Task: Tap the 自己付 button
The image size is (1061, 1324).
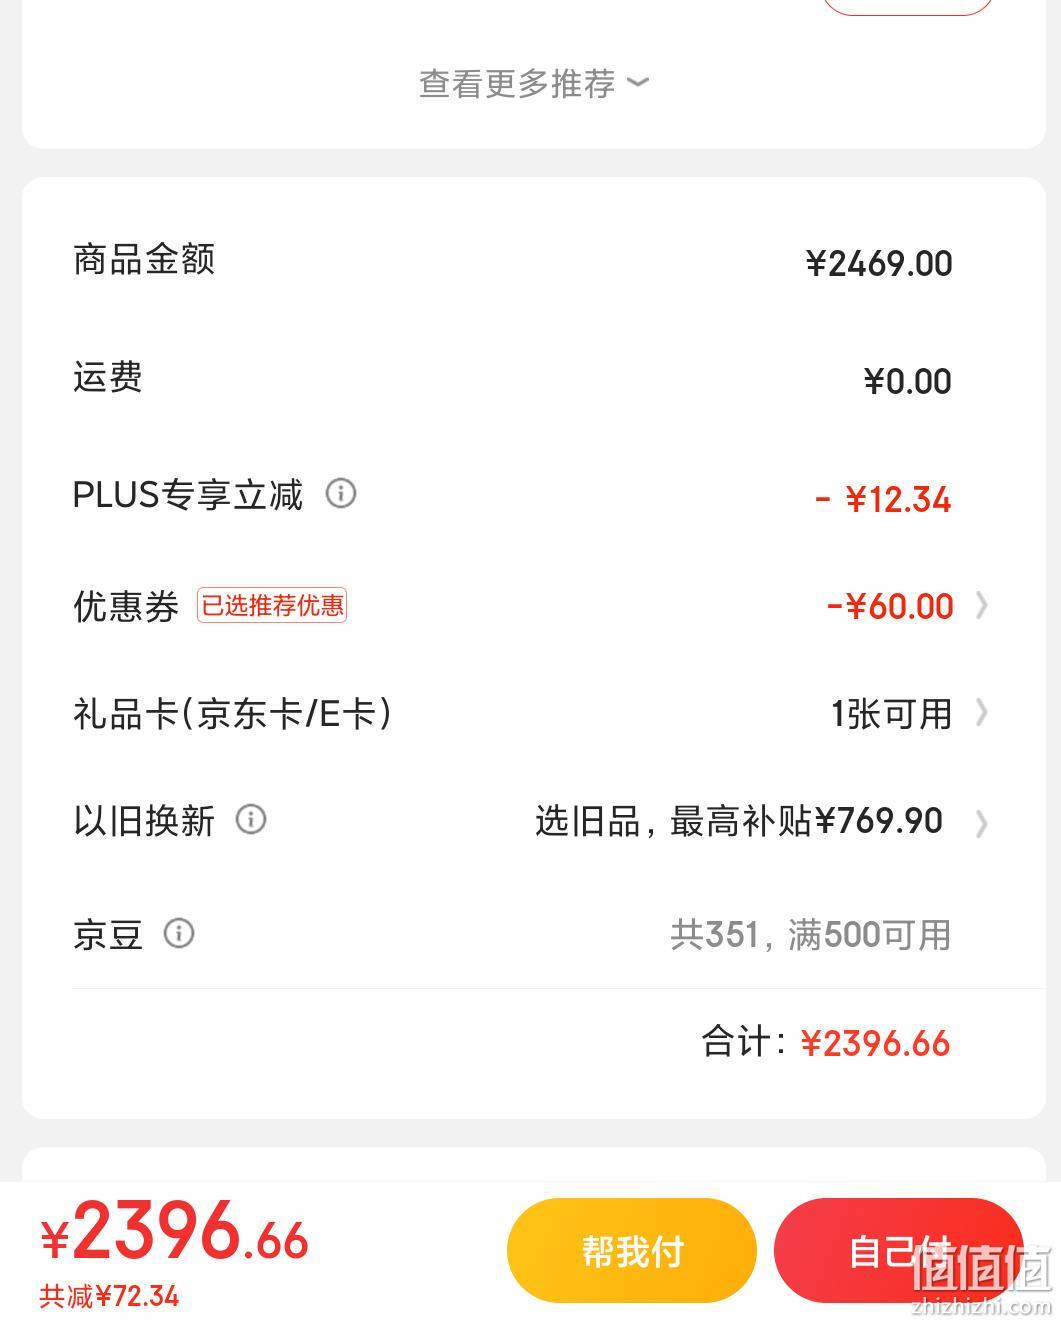Action: [x=898, y=1251]
